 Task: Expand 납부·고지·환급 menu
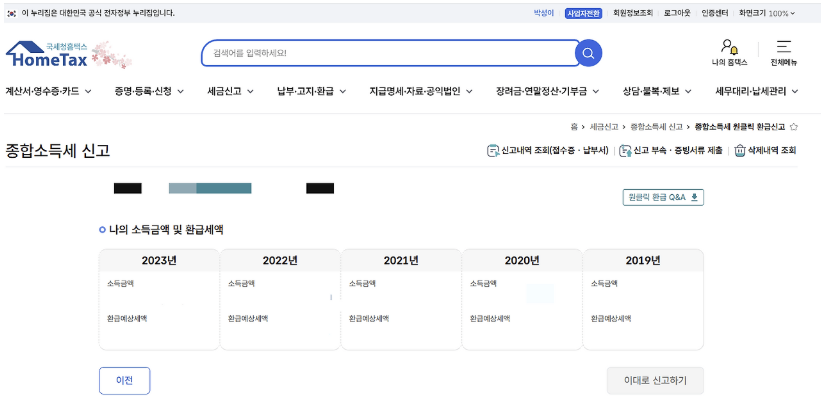tap(312, 92)
